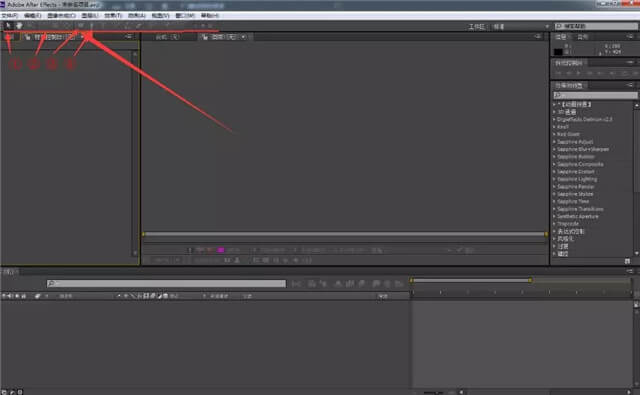Click the timeline layer search field

tap(167, 283)
